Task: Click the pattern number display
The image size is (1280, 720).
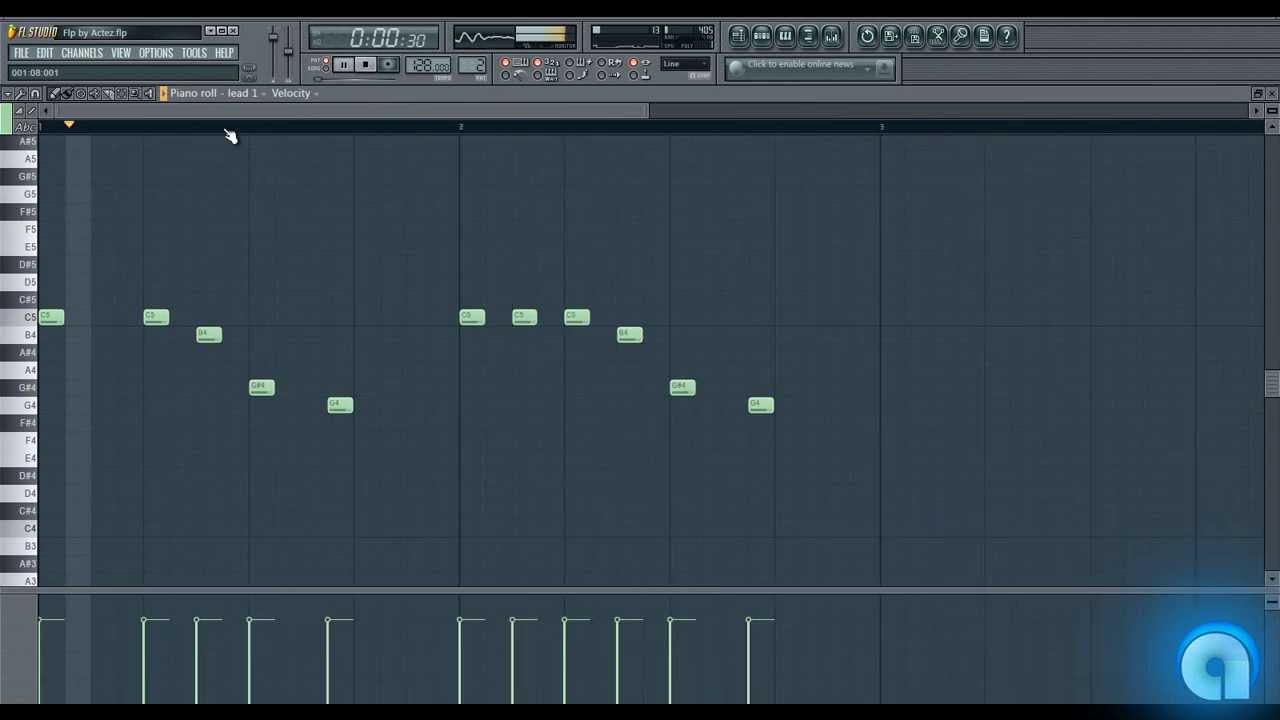Action: pyautogui.click(x=472, y=65)
